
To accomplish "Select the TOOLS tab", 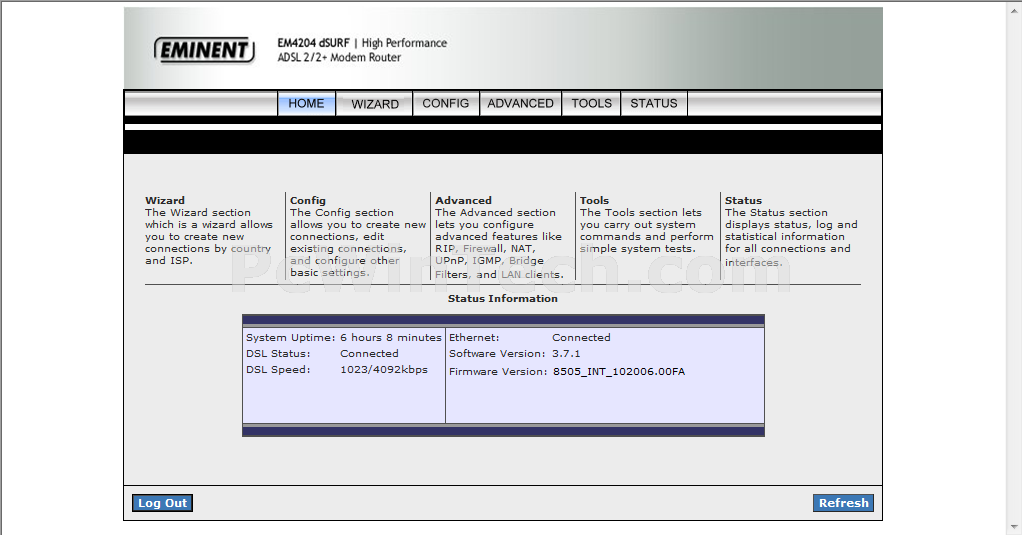I will pyautogui.click(x=592, y=104).
